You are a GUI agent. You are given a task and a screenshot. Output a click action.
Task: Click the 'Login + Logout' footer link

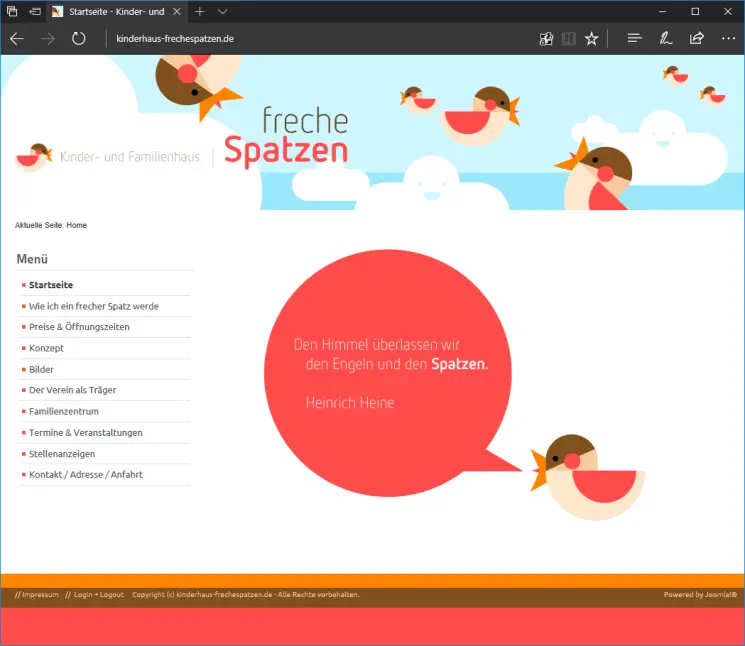click(x=97, y=595)
